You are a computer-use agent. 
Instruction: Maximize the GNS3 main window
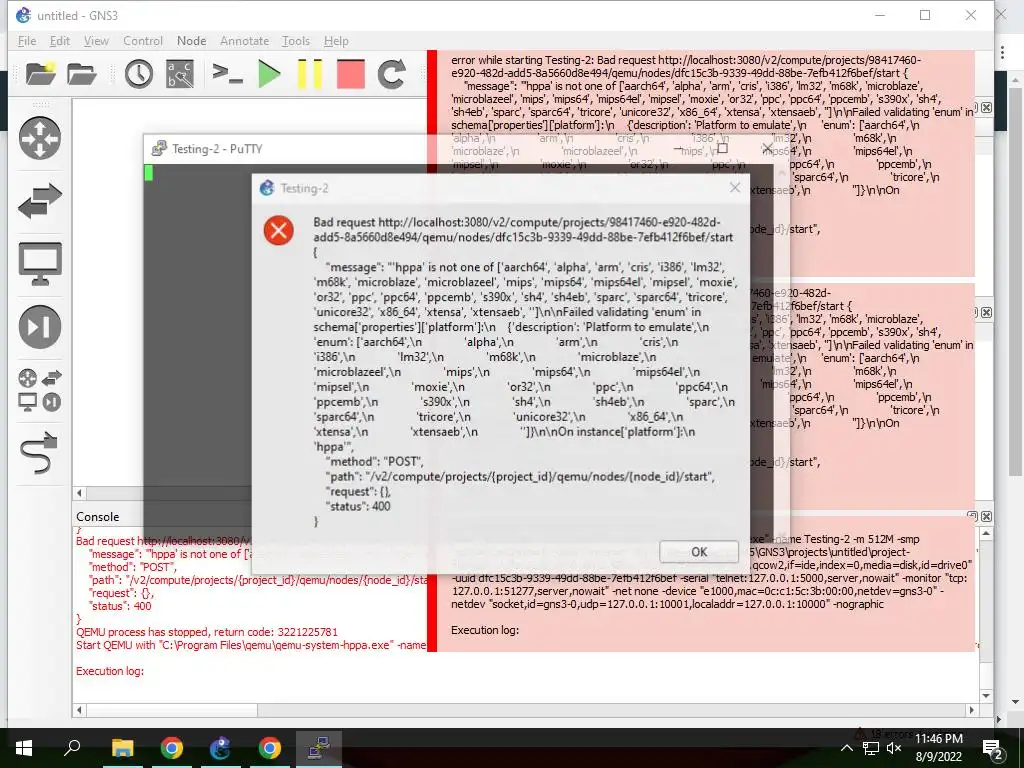pyautogui.click(x=925, y=15)
